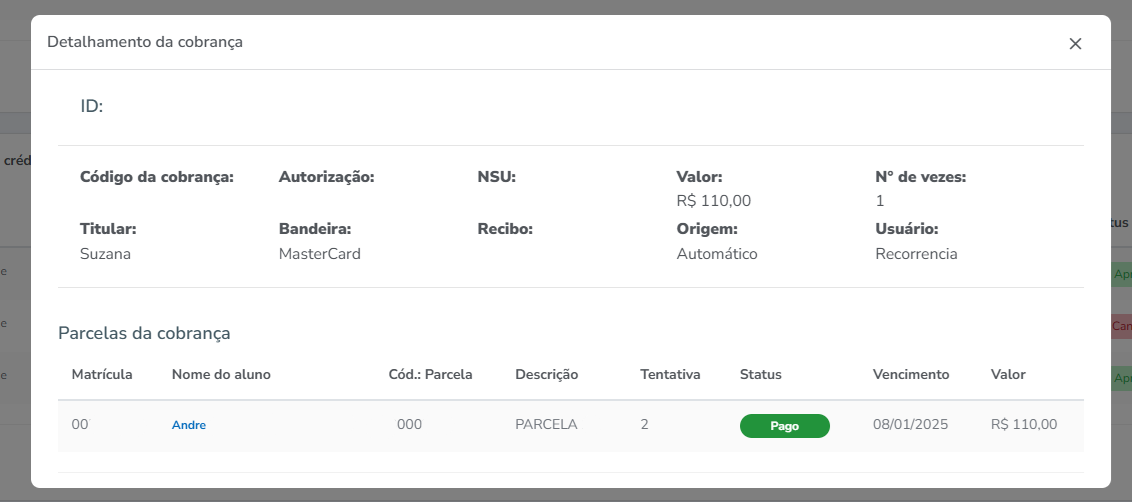The height and width of the screenshot is (502, 1135).
Task: Click the Vencimento column header
Action: [911, 374]
